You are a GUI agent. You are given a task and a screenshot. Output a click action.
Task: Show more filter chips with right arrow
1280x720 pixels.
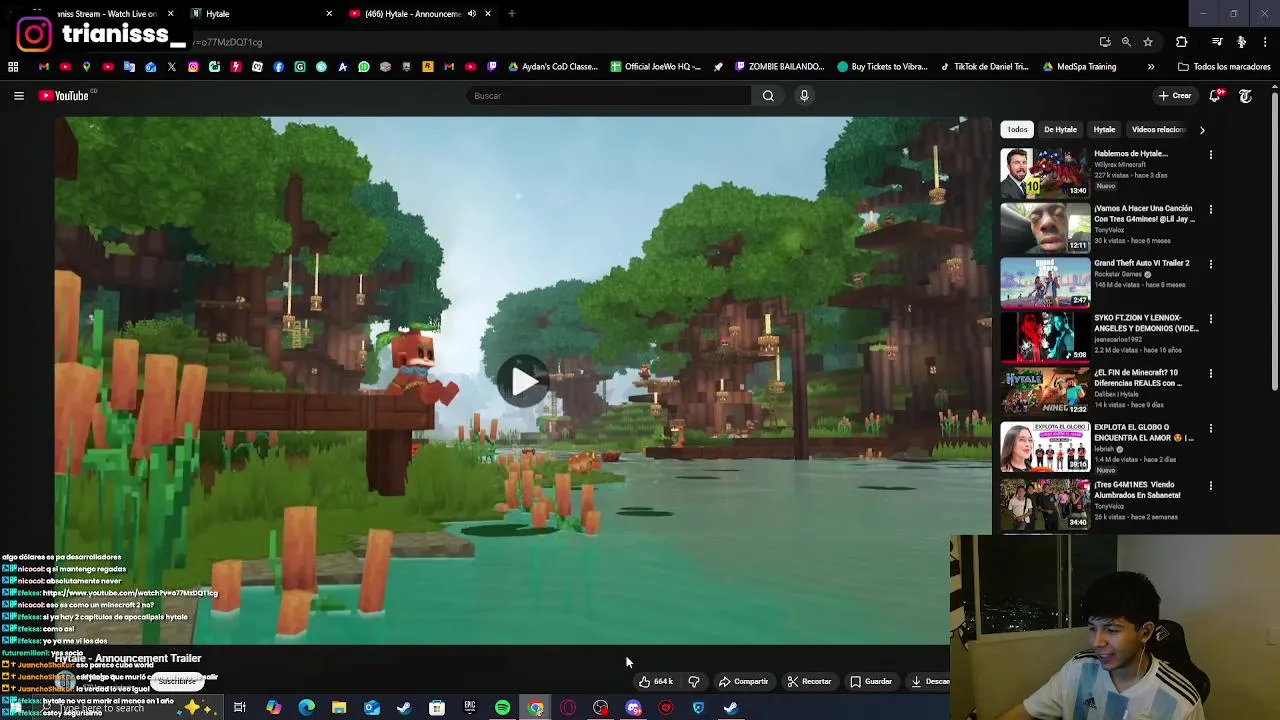(x=1202, y=130)
